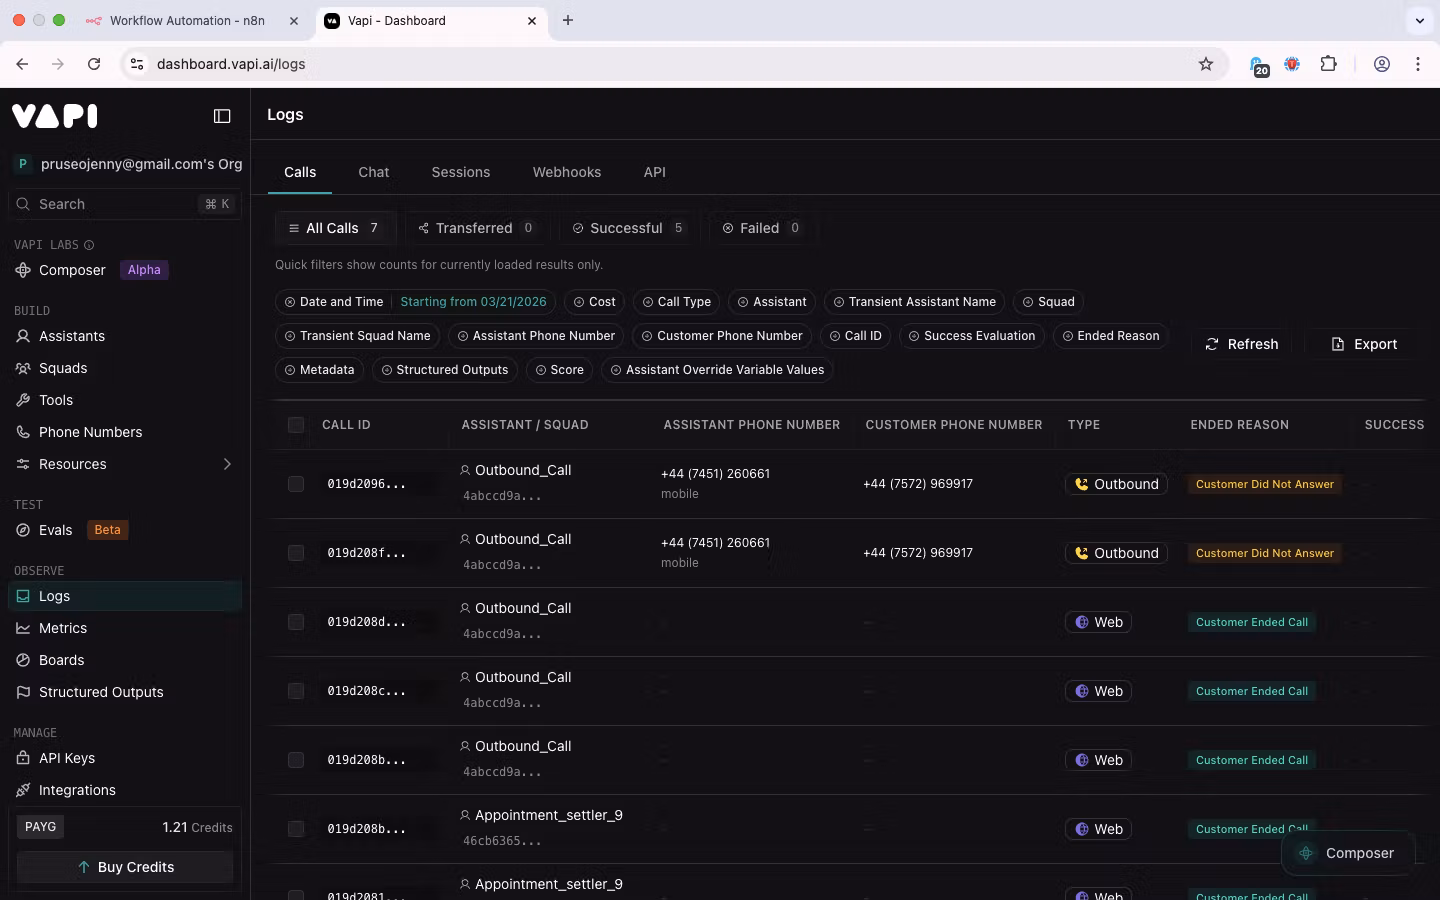
Task: Click the floating Composer button
Action: [x=1346, y=853]
